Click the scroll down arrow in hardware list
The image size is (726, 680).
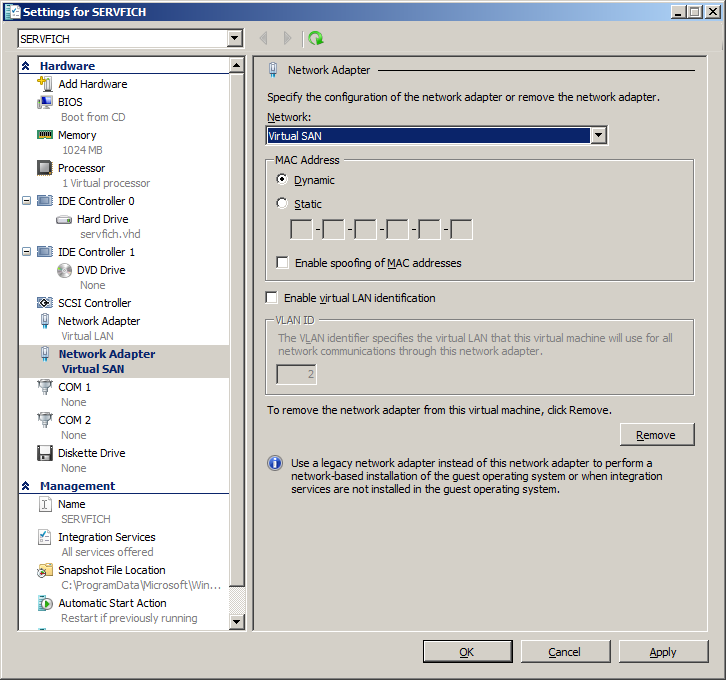click(x=237, y=622)
